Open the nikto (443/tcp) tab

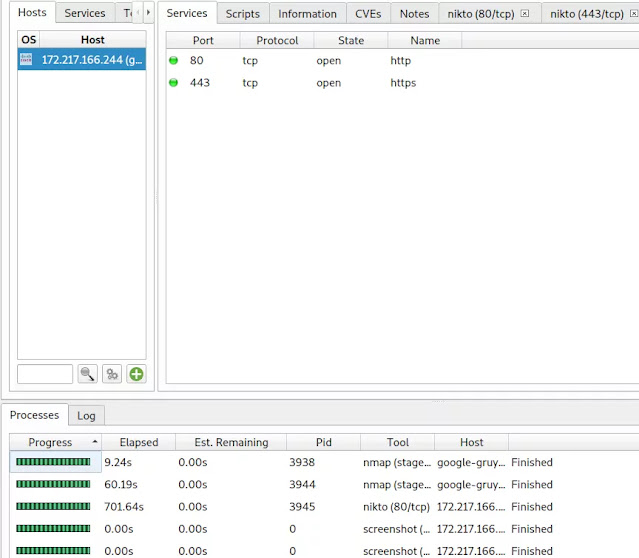tap(587, 14)
